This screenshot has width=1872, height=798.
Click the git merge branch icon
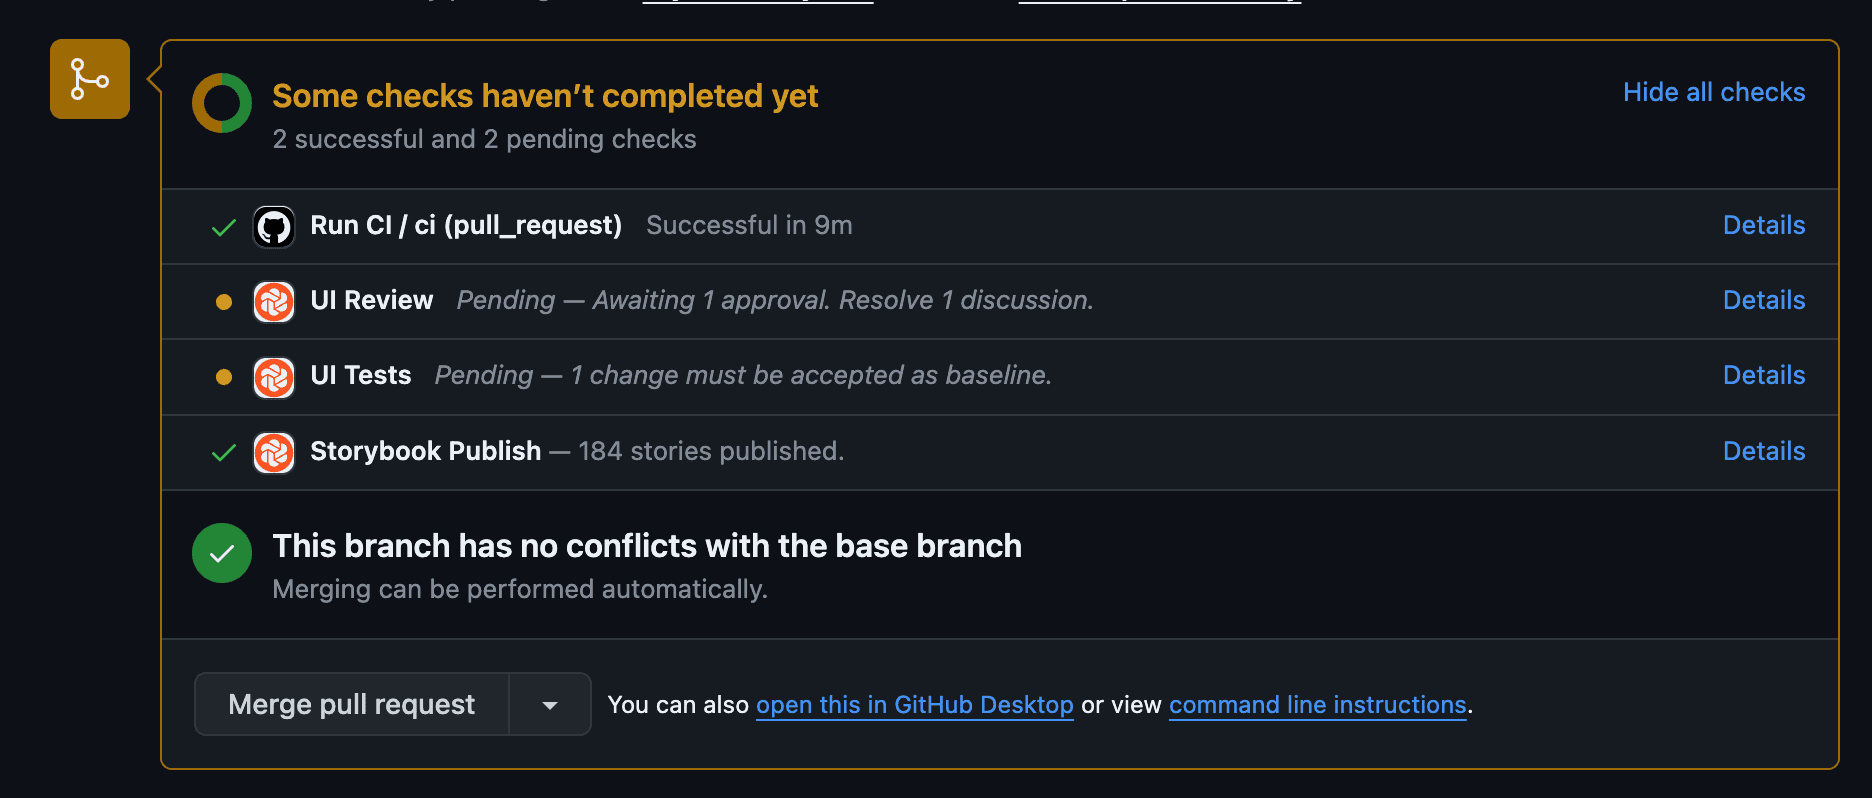(x=90, y=79)
